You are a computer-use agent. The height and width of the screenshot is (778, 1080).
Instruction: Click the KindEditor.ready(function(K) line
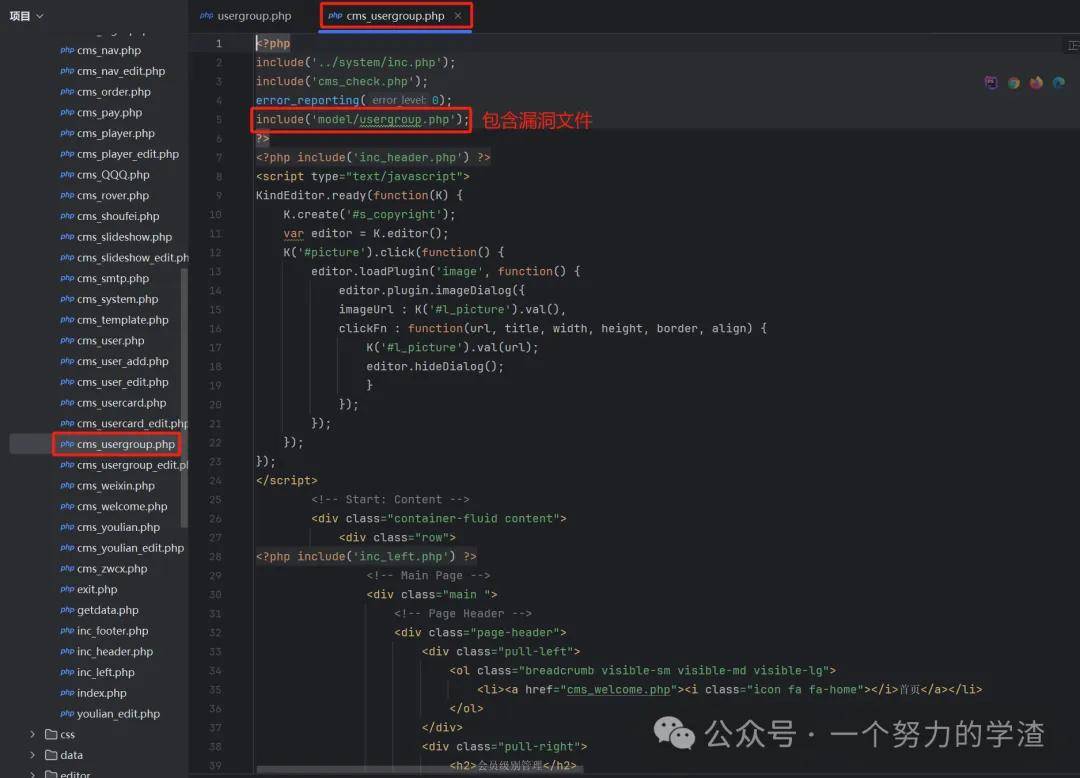(x=359, y=195)
